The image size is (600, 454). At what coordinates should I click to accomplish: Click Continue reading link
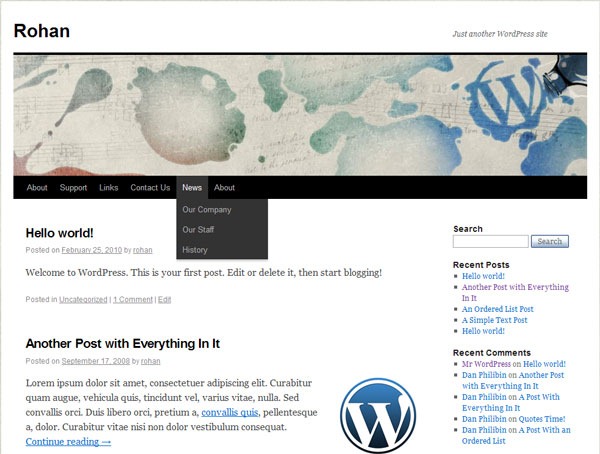(68, 441)
